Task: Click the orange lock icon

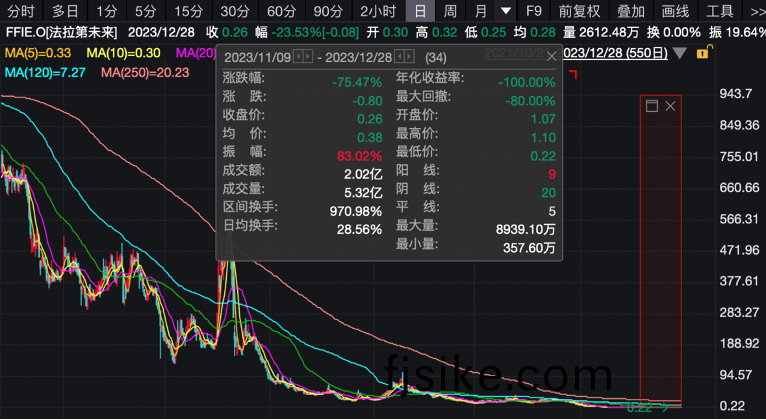Action: tap(702, 53)
